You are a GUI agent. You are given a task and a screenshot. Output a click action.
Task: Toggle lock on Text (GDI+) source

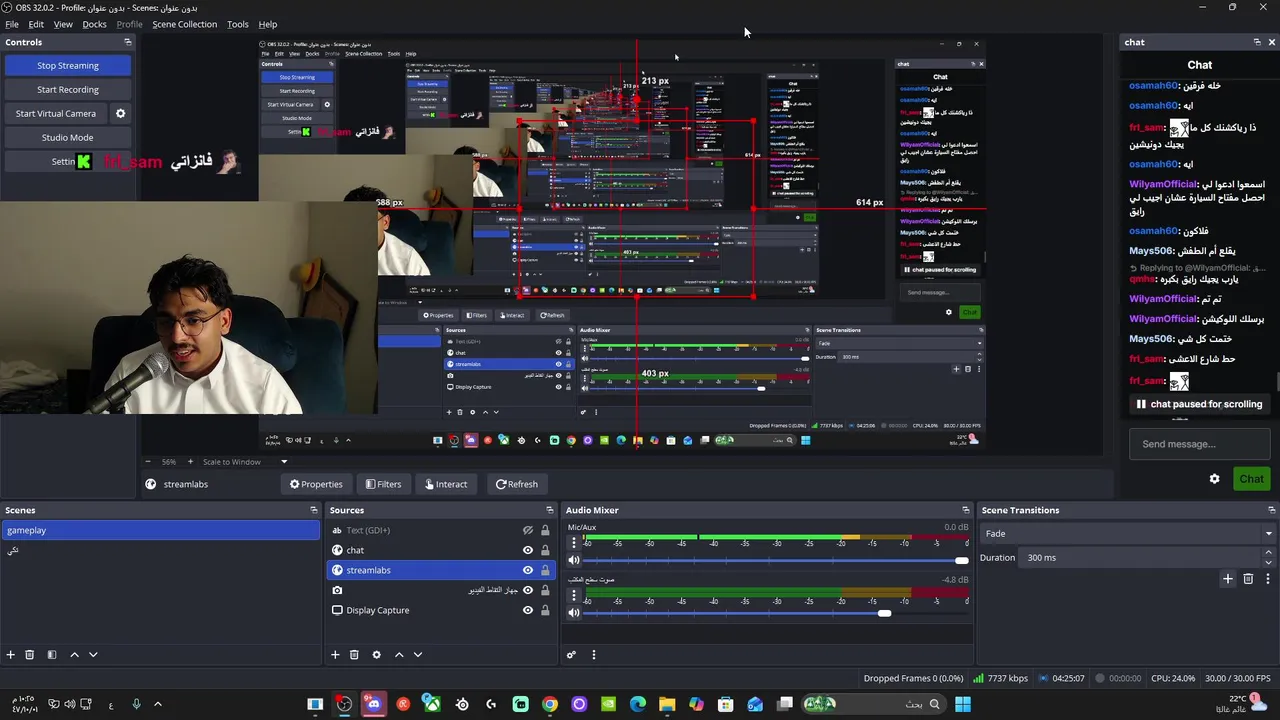[x=545, y=530]
